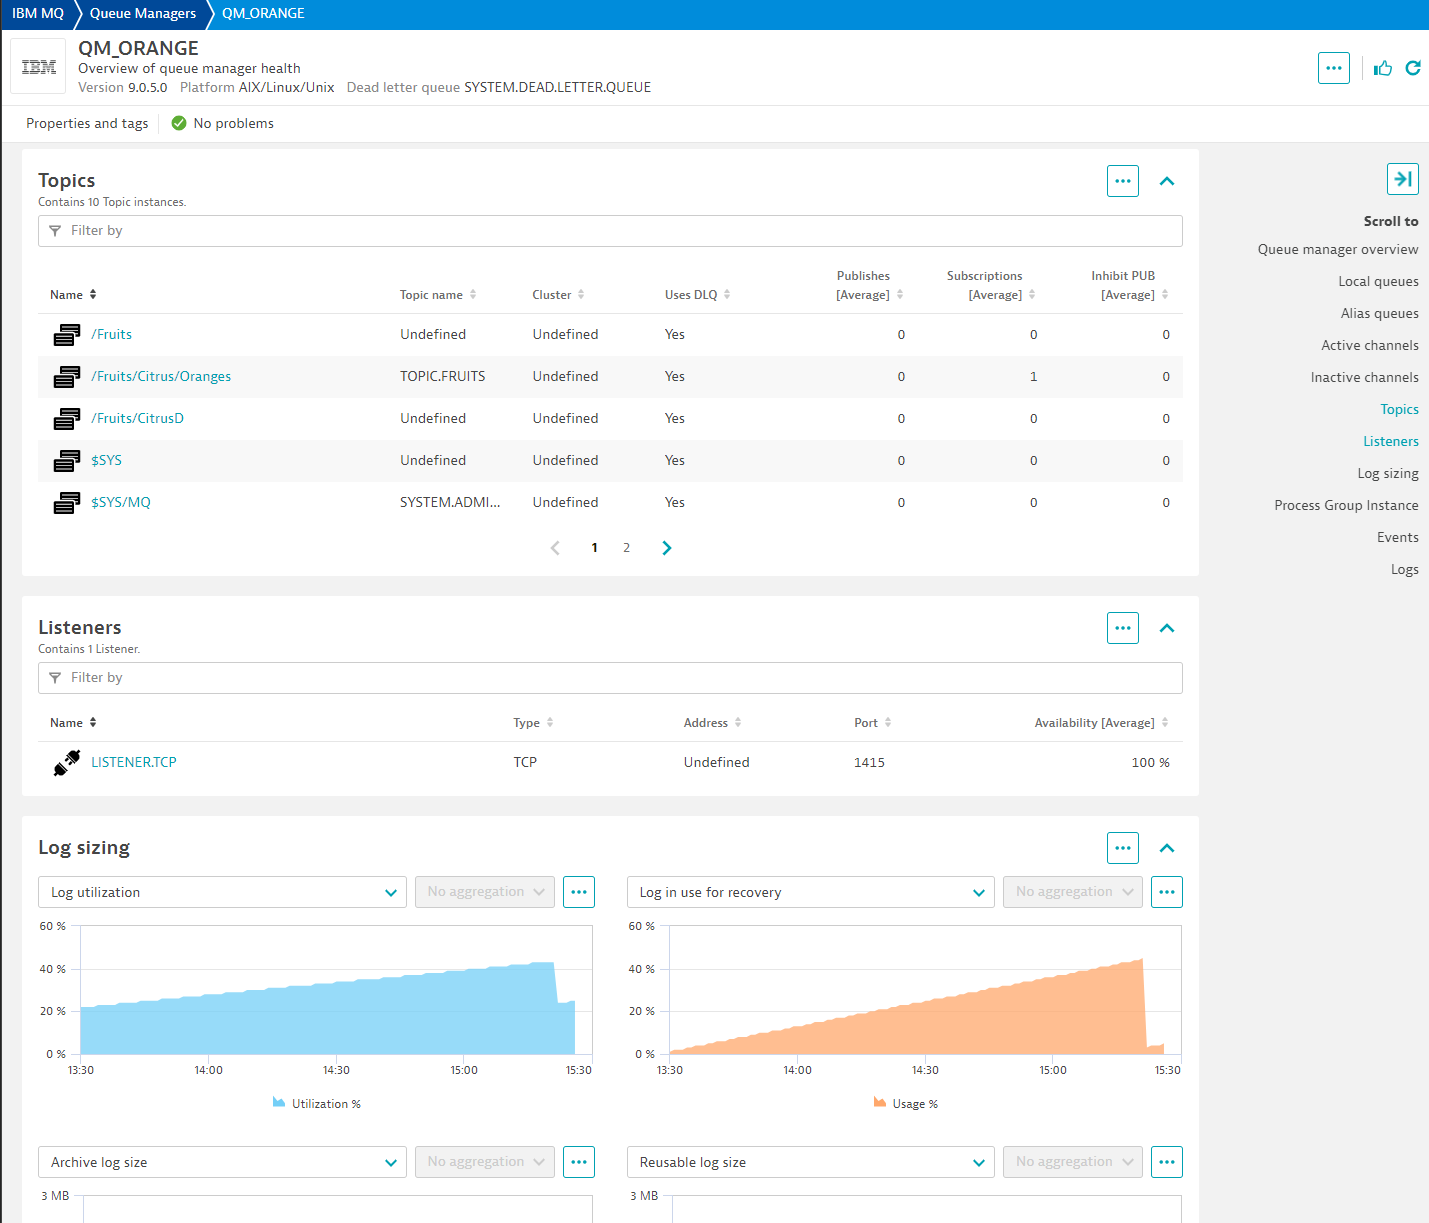Navigate to Queue Managers breadcrumb
Screen dimensions: 1429x1223
(143, 14)
